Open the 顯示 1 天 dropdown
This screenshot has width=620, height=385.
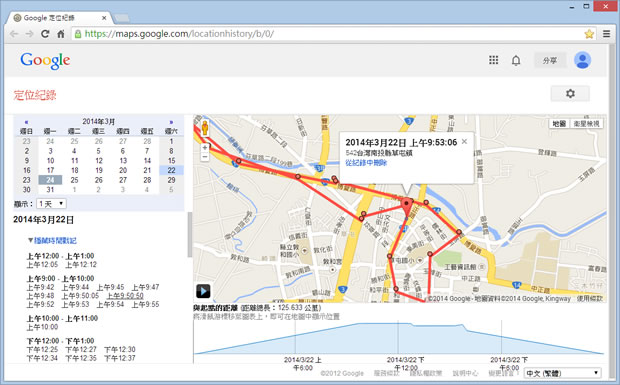tap(51, 204)
